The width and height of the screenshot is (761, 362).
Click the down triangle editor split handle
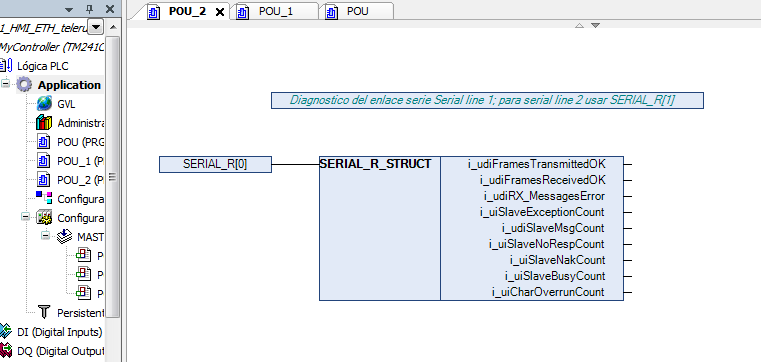(596, 25)
